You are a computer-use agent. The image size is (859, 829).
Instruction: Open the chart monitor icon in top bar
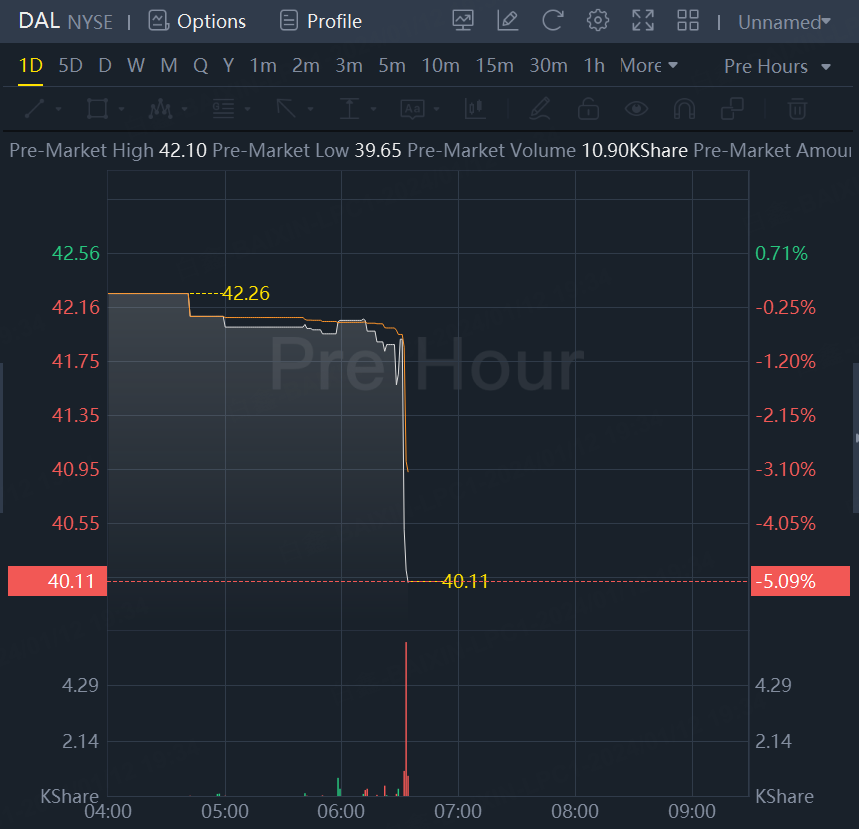click(x=463, y=21)
